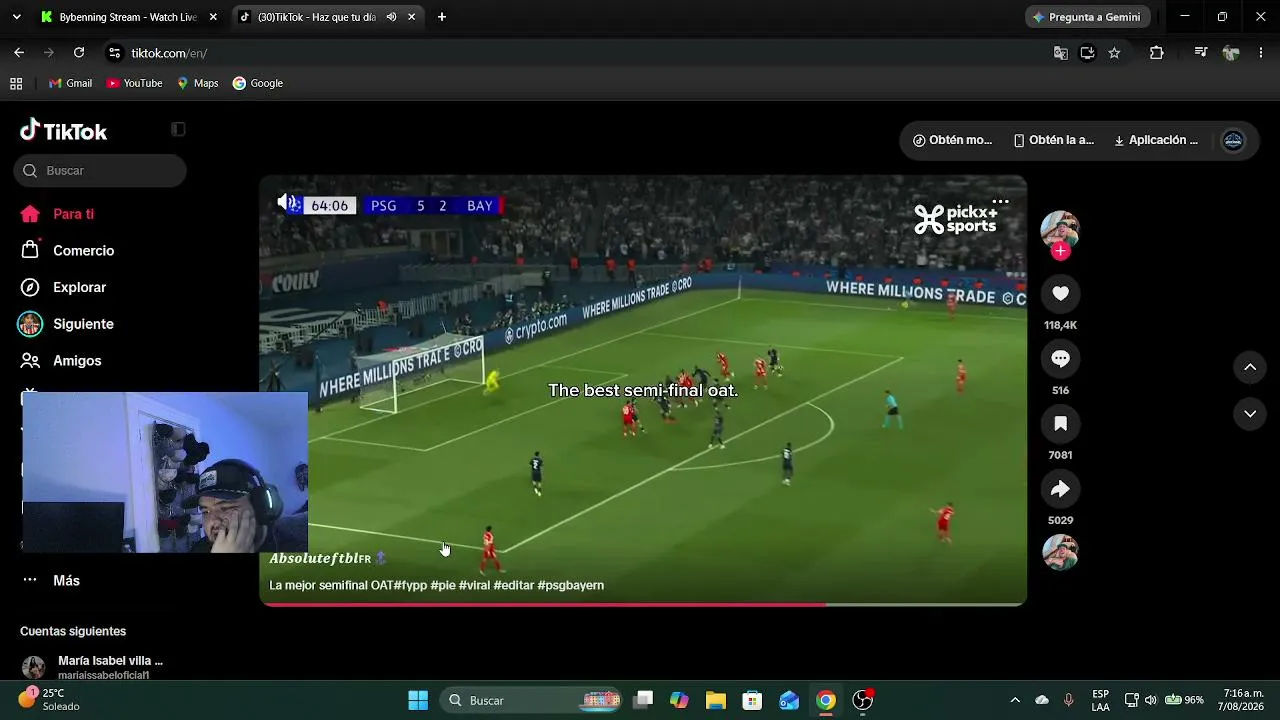Screen dimensions: 1280x720
Task: Collapse the TikTok sidebar panel
Action: [178, 129]
